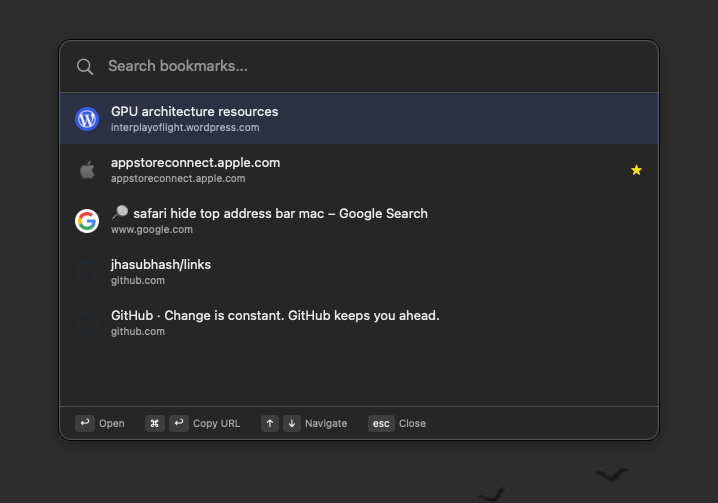Viewport: 718px width, 503px height.
Task: Click the WordPress favicon
Action: 87,119
